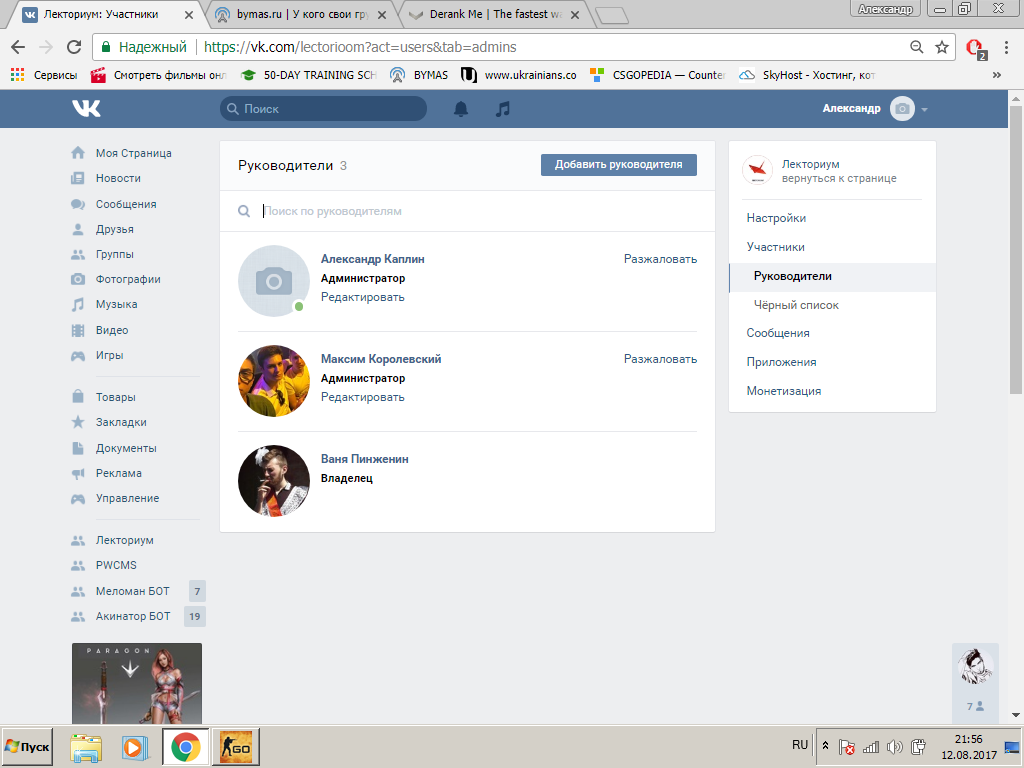Click Редактировать under Александр Каплин

(362, 297)
